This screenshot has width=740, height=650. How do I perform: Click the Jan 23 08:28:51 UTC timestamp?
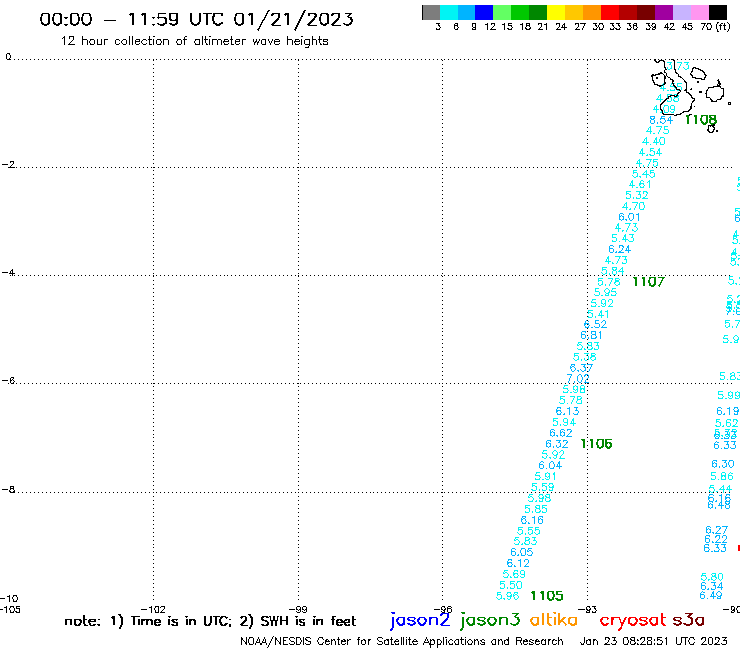654,642
